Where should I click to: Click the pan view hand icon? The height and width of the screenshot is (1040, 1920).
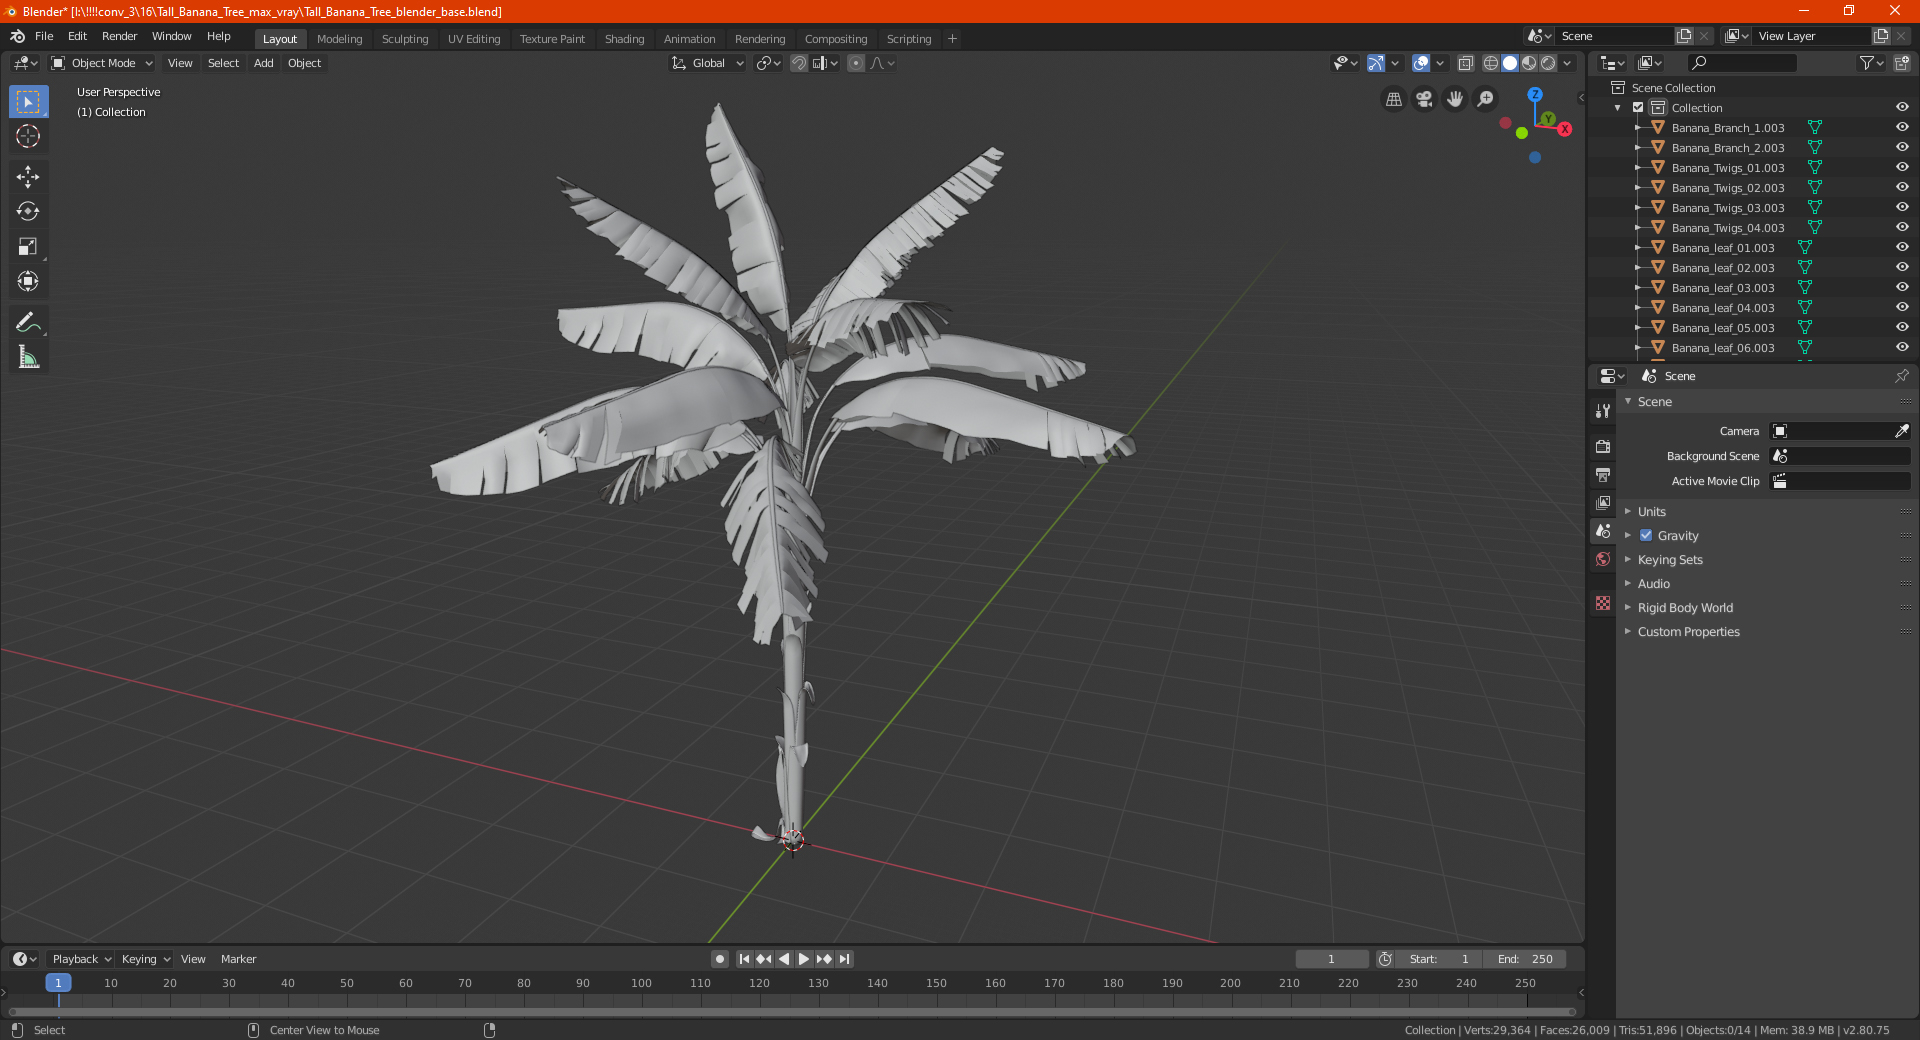tap(1455, 99)
